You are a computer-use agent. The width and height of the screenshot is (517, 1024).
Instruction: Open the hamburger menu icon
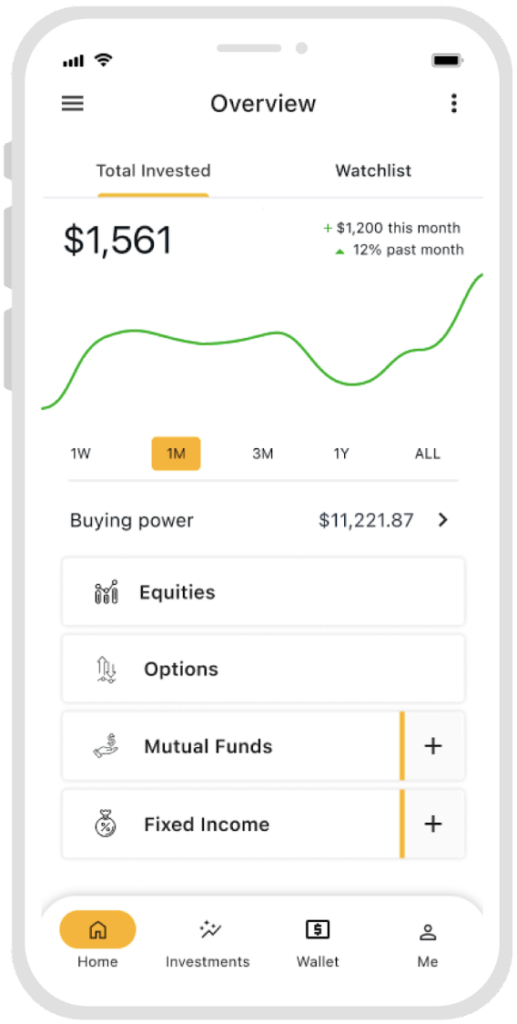(x=72, y=103)
